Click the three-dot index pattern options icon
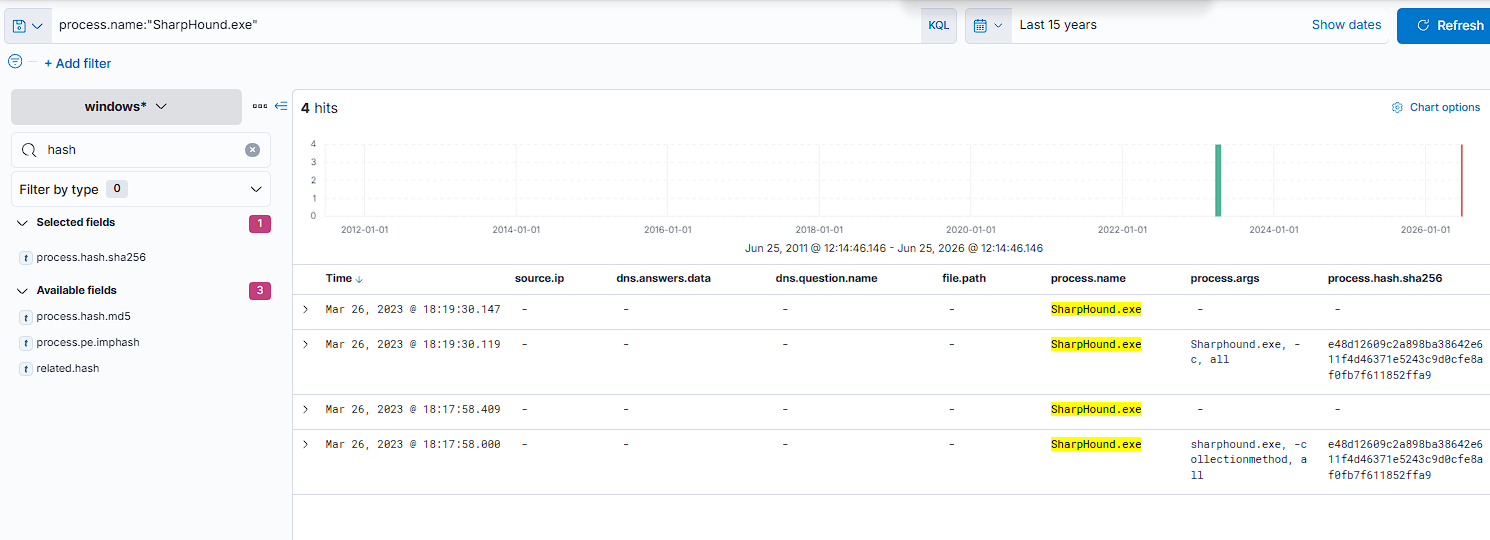 260,106
